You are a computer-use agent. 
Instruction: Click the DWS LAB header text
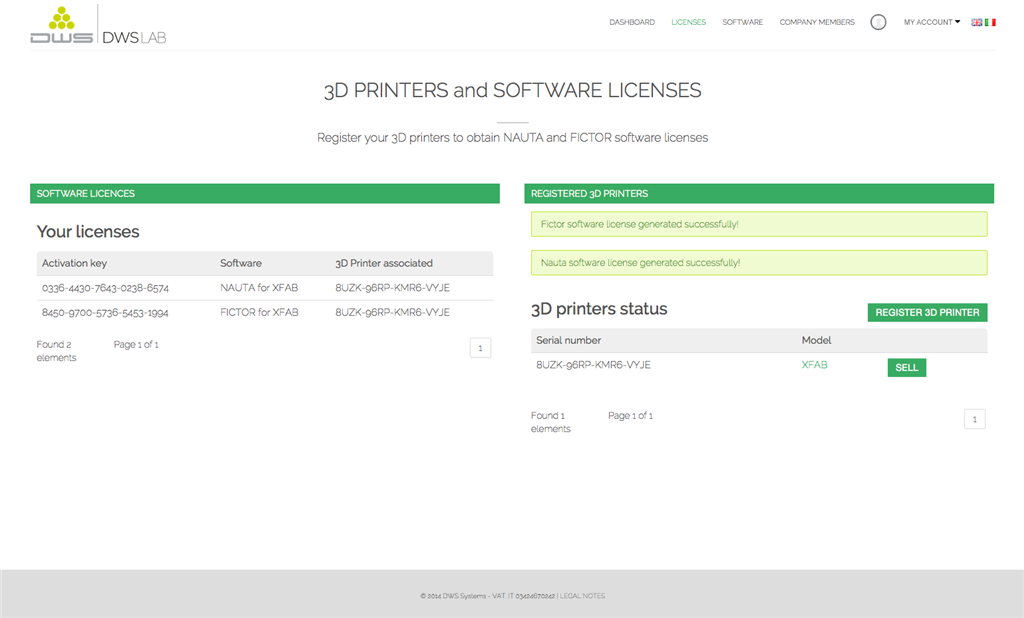tap(134, 38)
